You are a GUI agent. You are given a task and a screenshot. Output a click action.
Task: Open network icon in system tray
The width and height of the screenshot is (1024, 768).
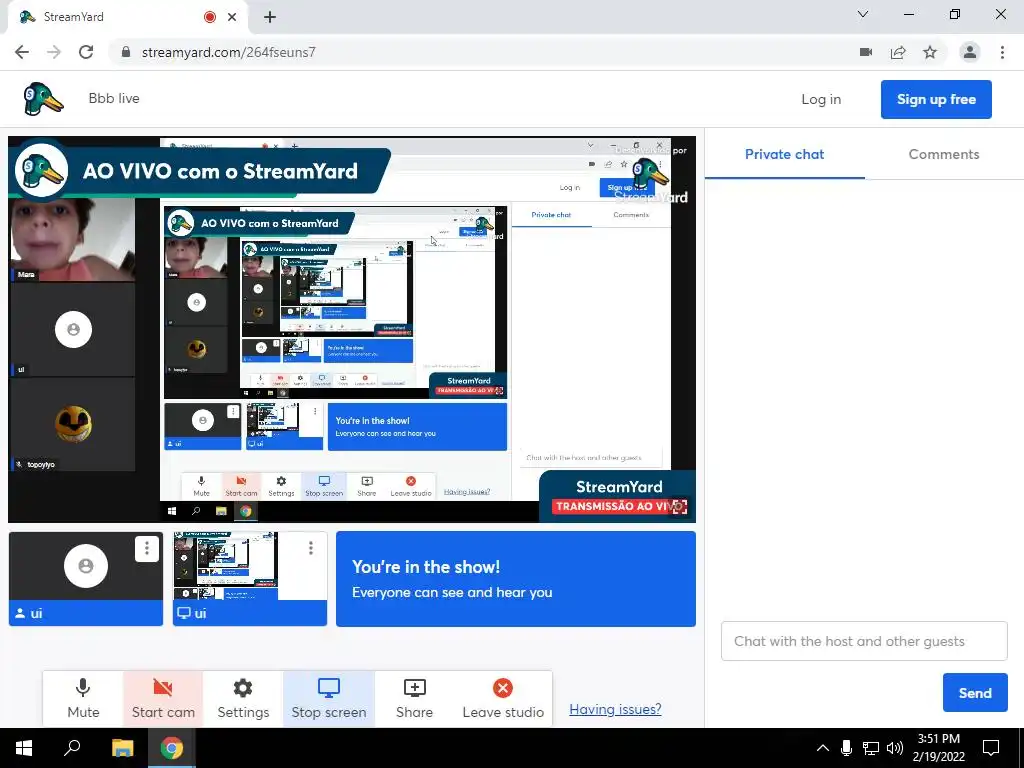[871, 748]
